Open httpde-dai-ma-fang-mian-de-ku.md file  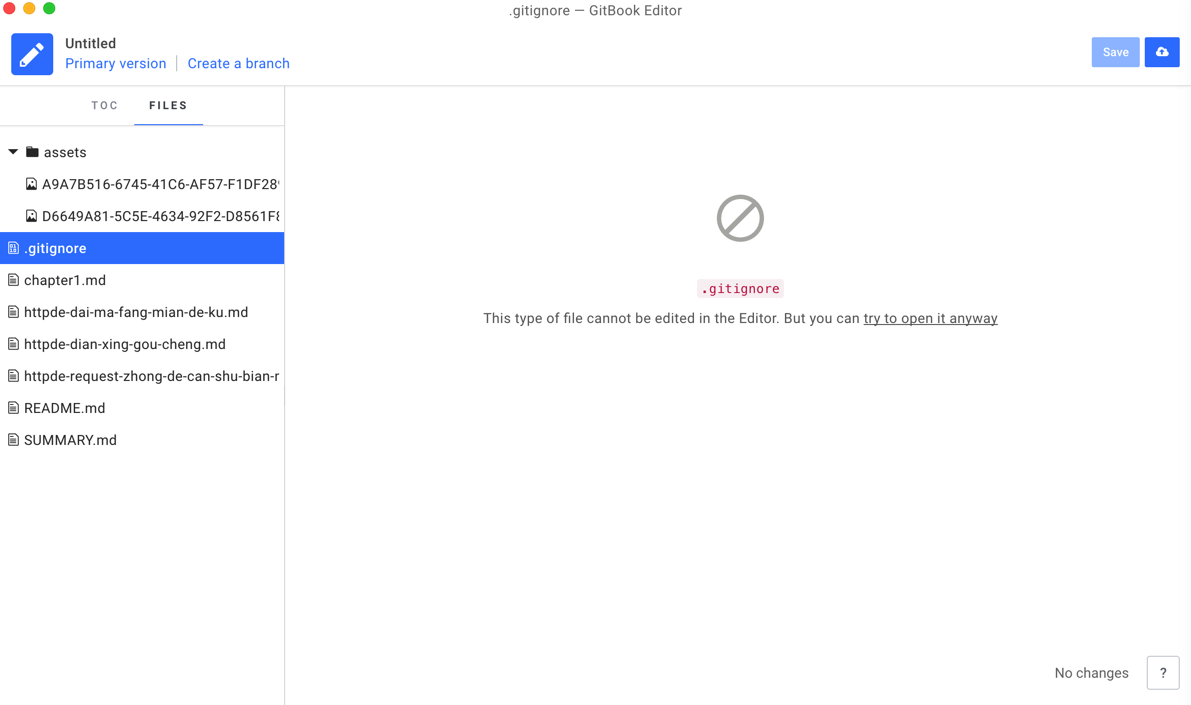click(142, 312)
